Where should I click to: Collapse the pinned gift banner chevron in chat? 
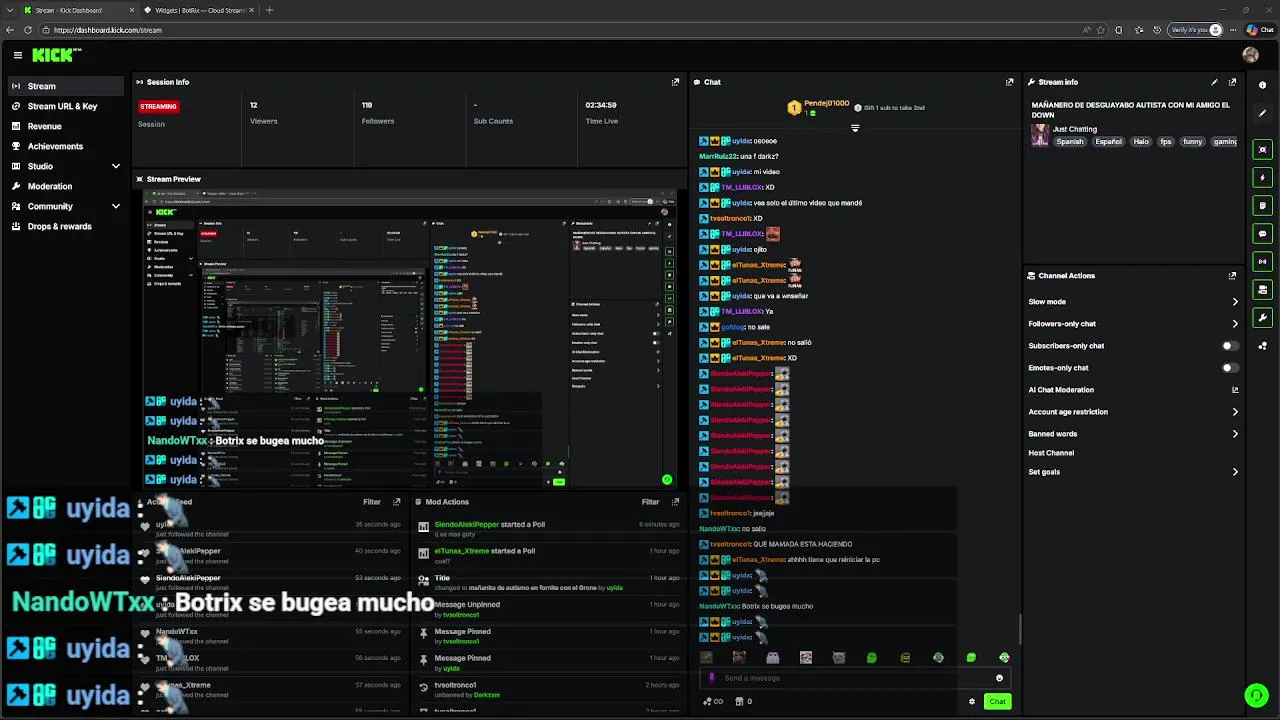[855, 128]
